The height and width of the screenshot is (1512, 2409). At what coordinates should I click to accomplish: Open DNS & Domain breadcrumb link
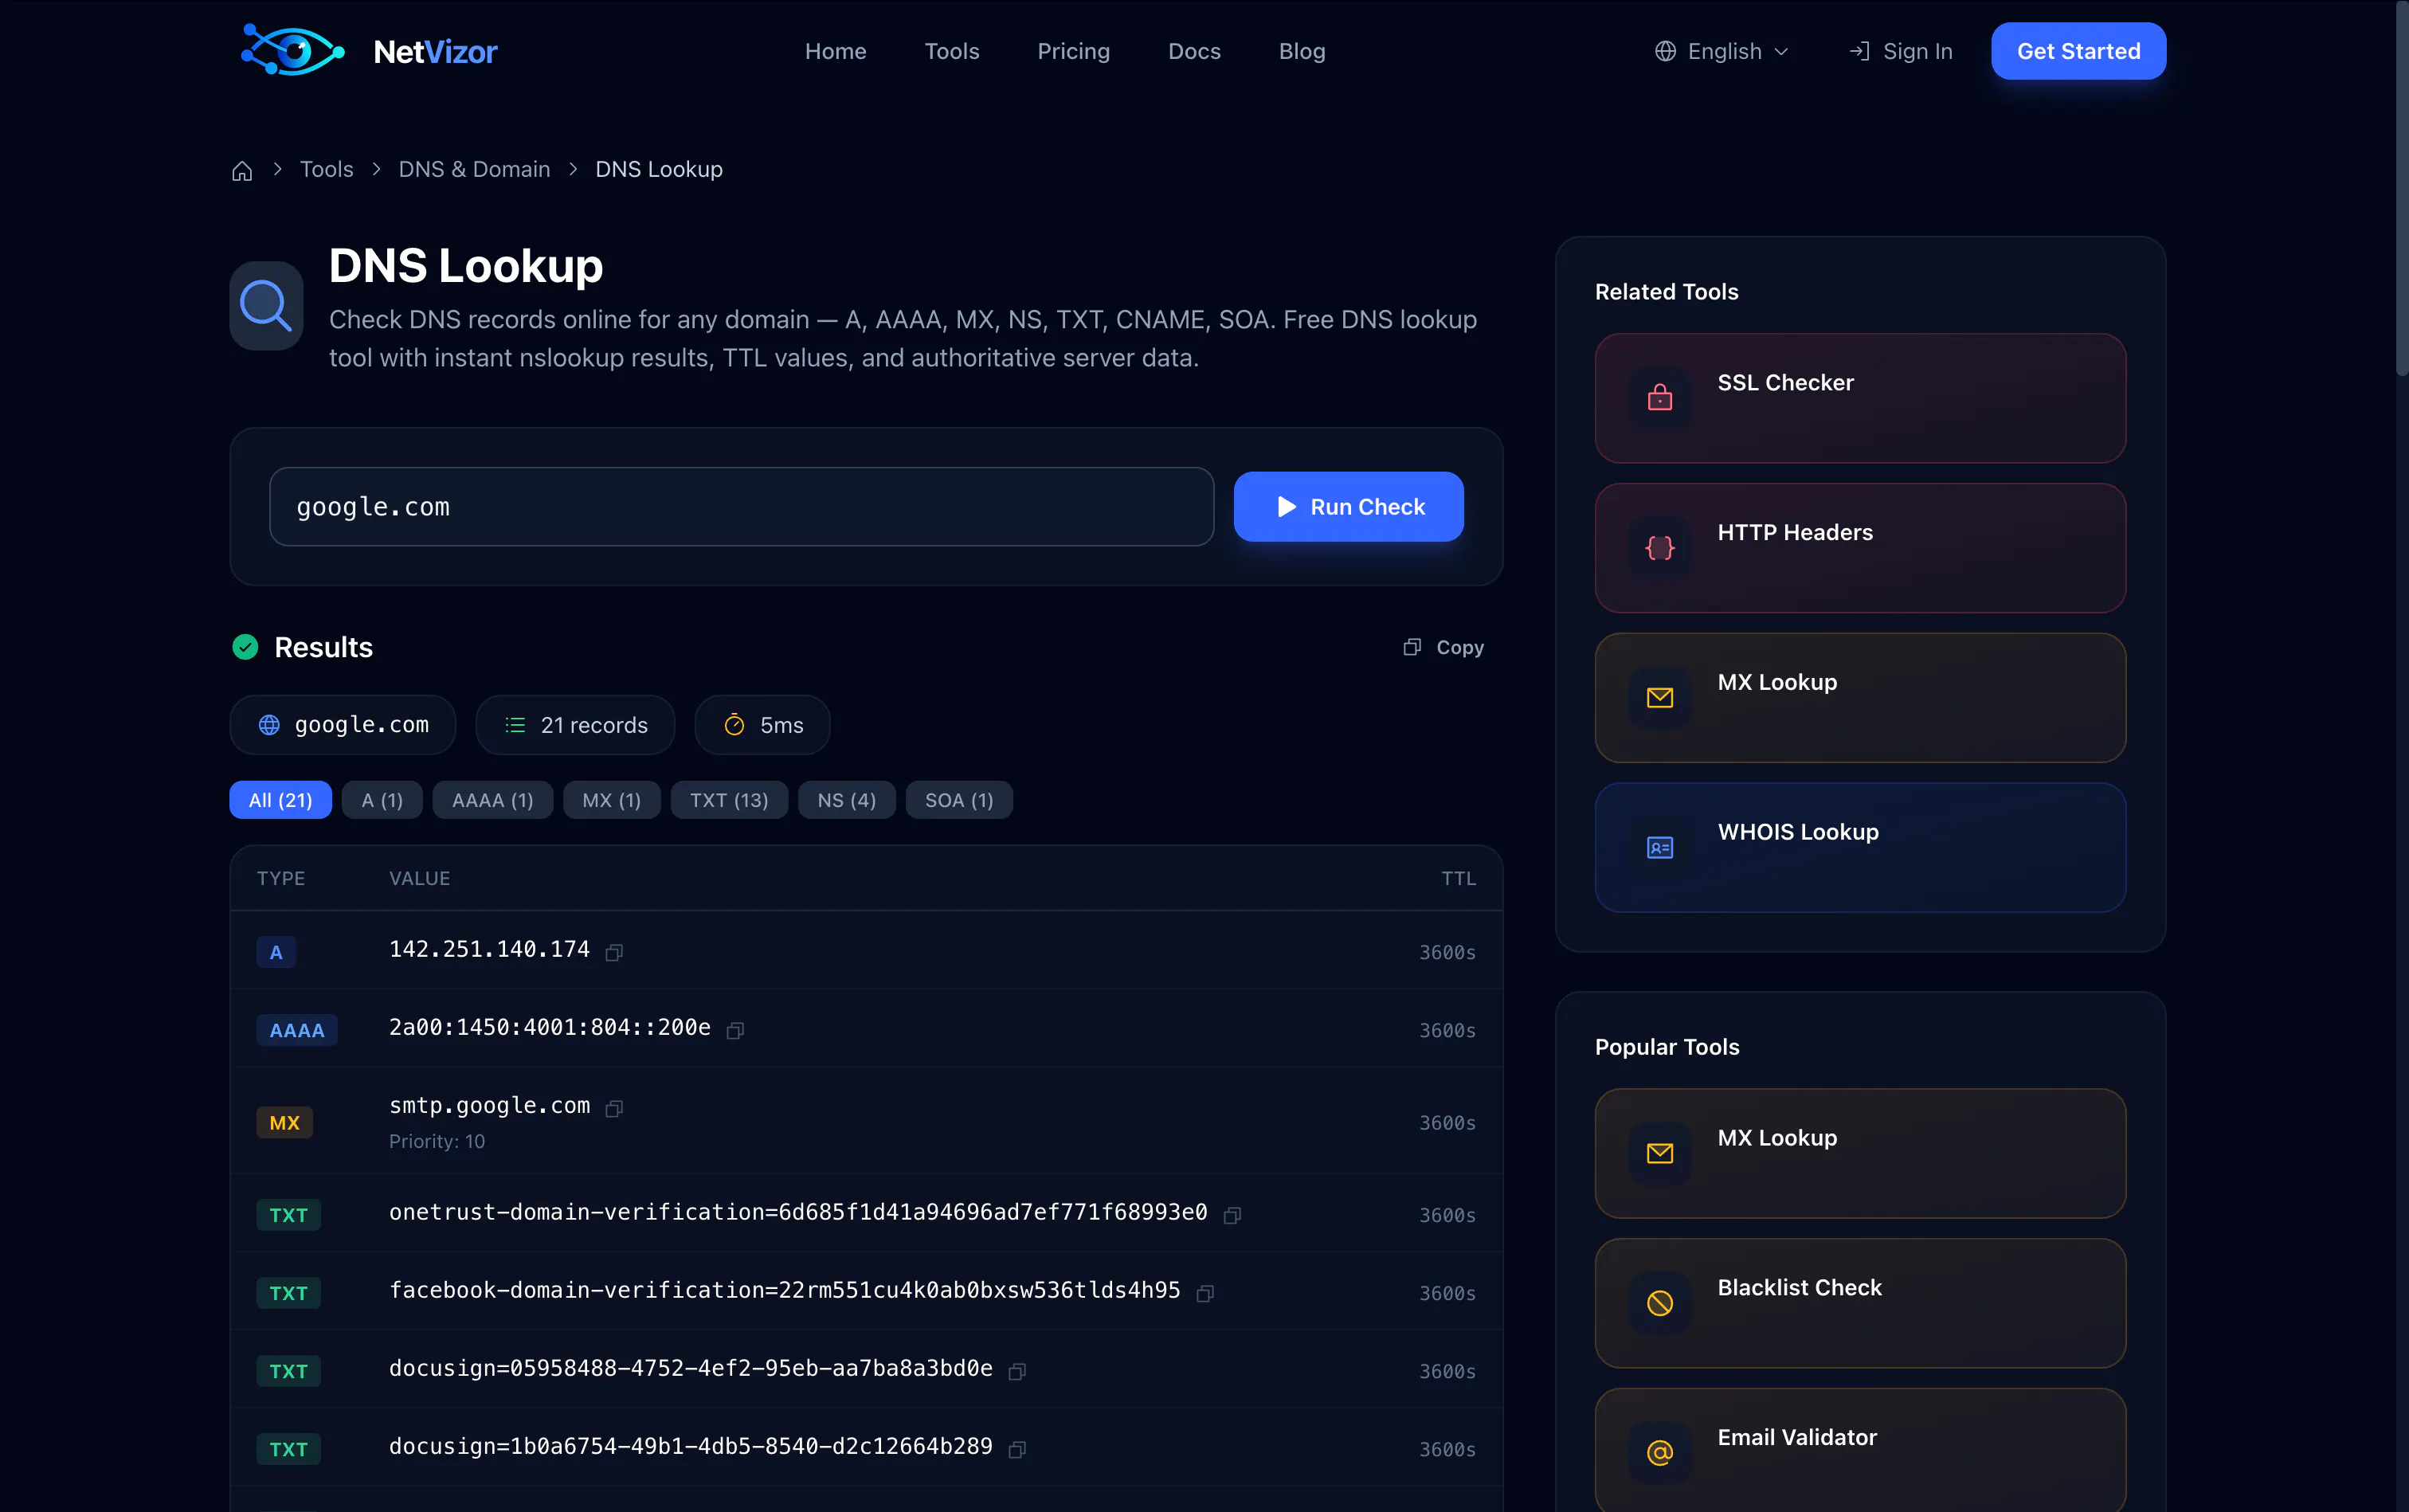coord(474,169)
